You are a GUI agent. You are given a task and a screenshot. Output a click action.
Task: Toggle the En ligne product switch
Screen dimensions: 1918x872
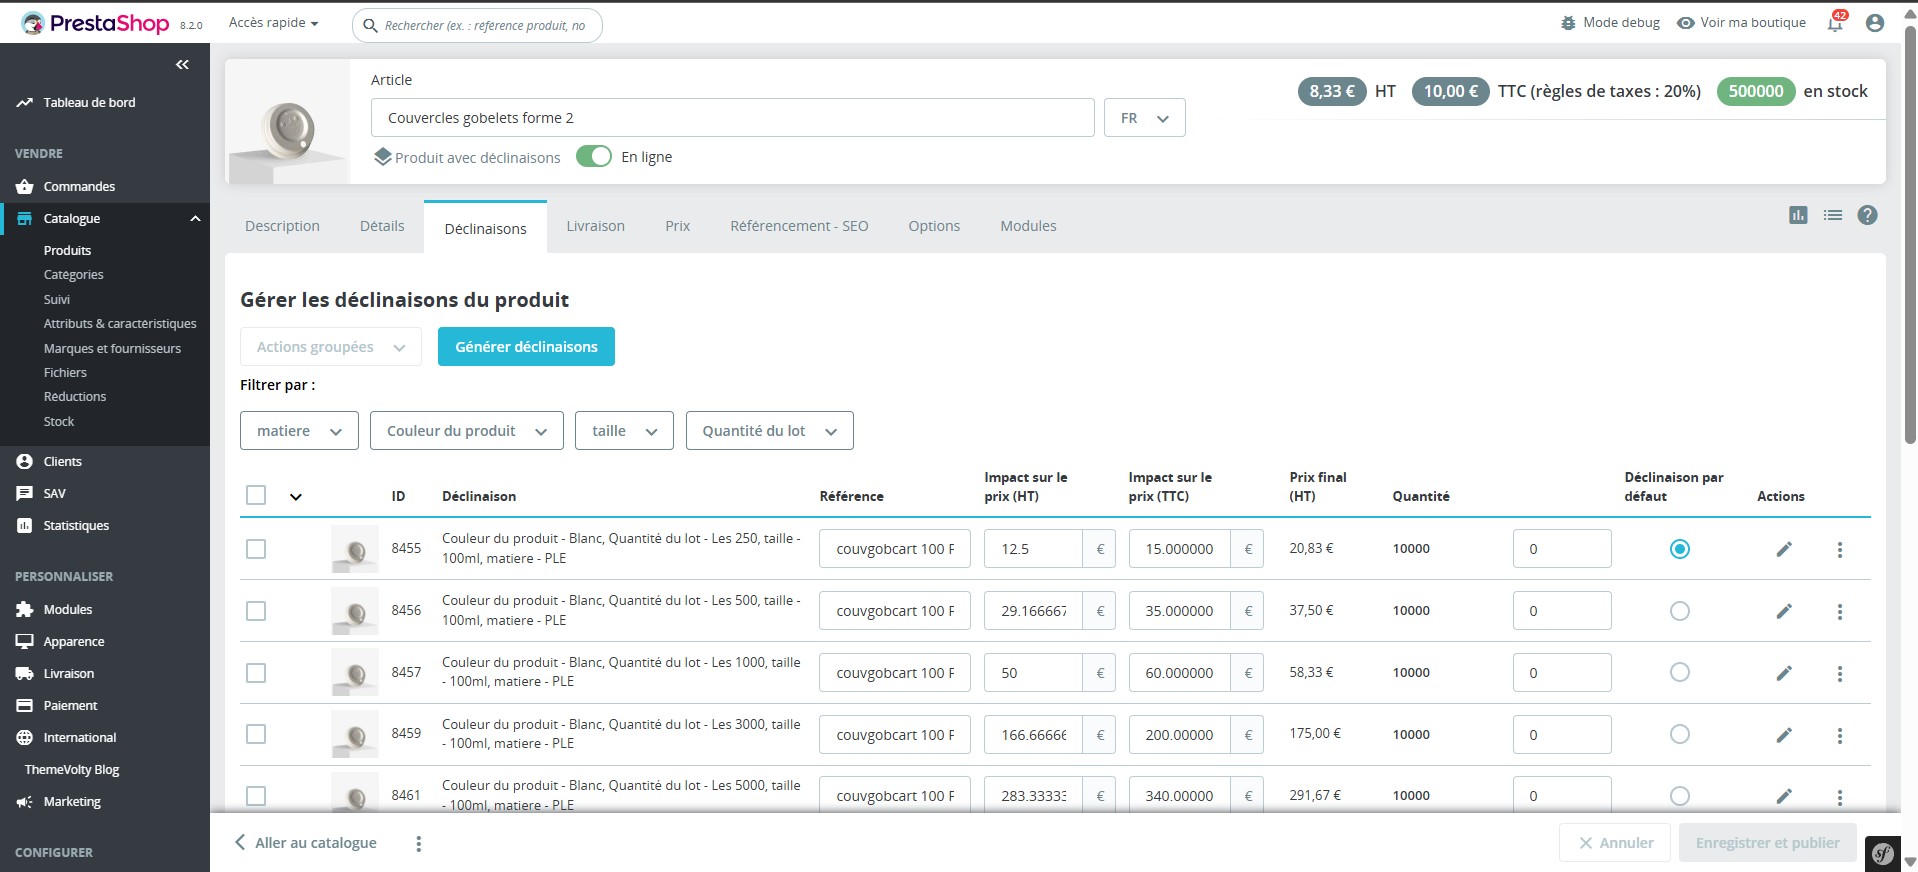click(x=594, y=157)
